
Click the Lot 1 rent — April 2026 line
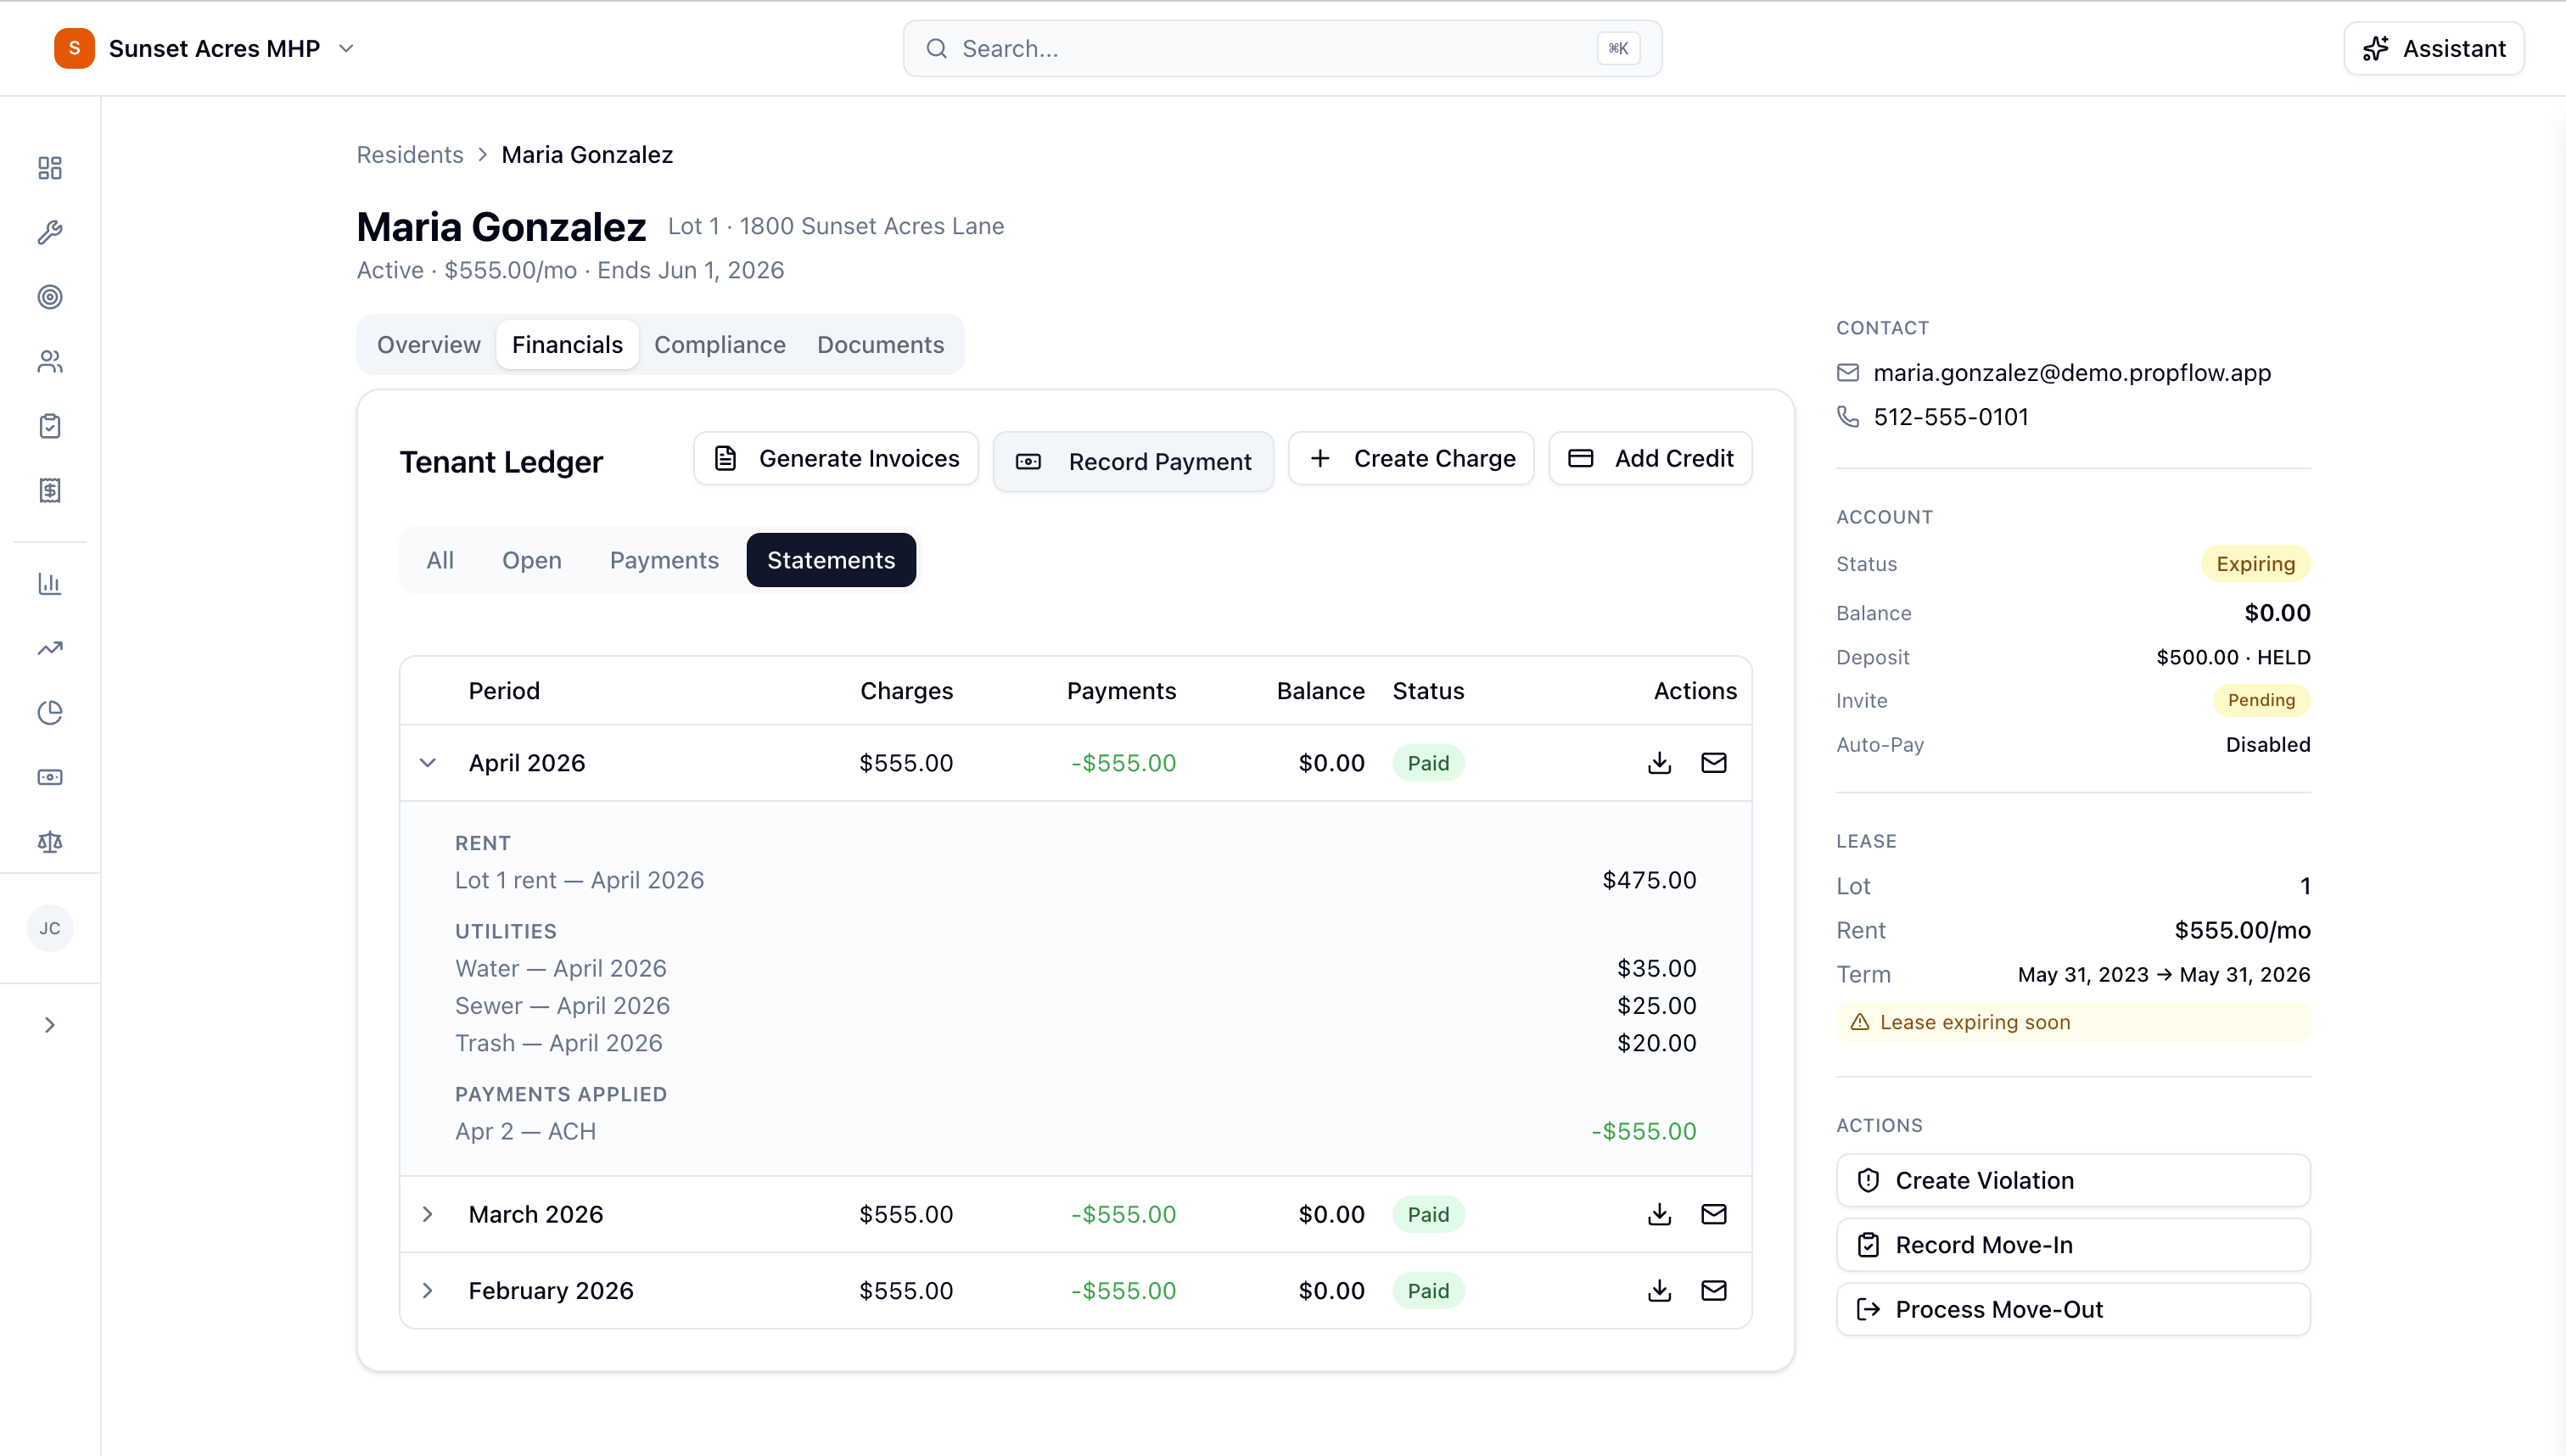coord(1075,880)
